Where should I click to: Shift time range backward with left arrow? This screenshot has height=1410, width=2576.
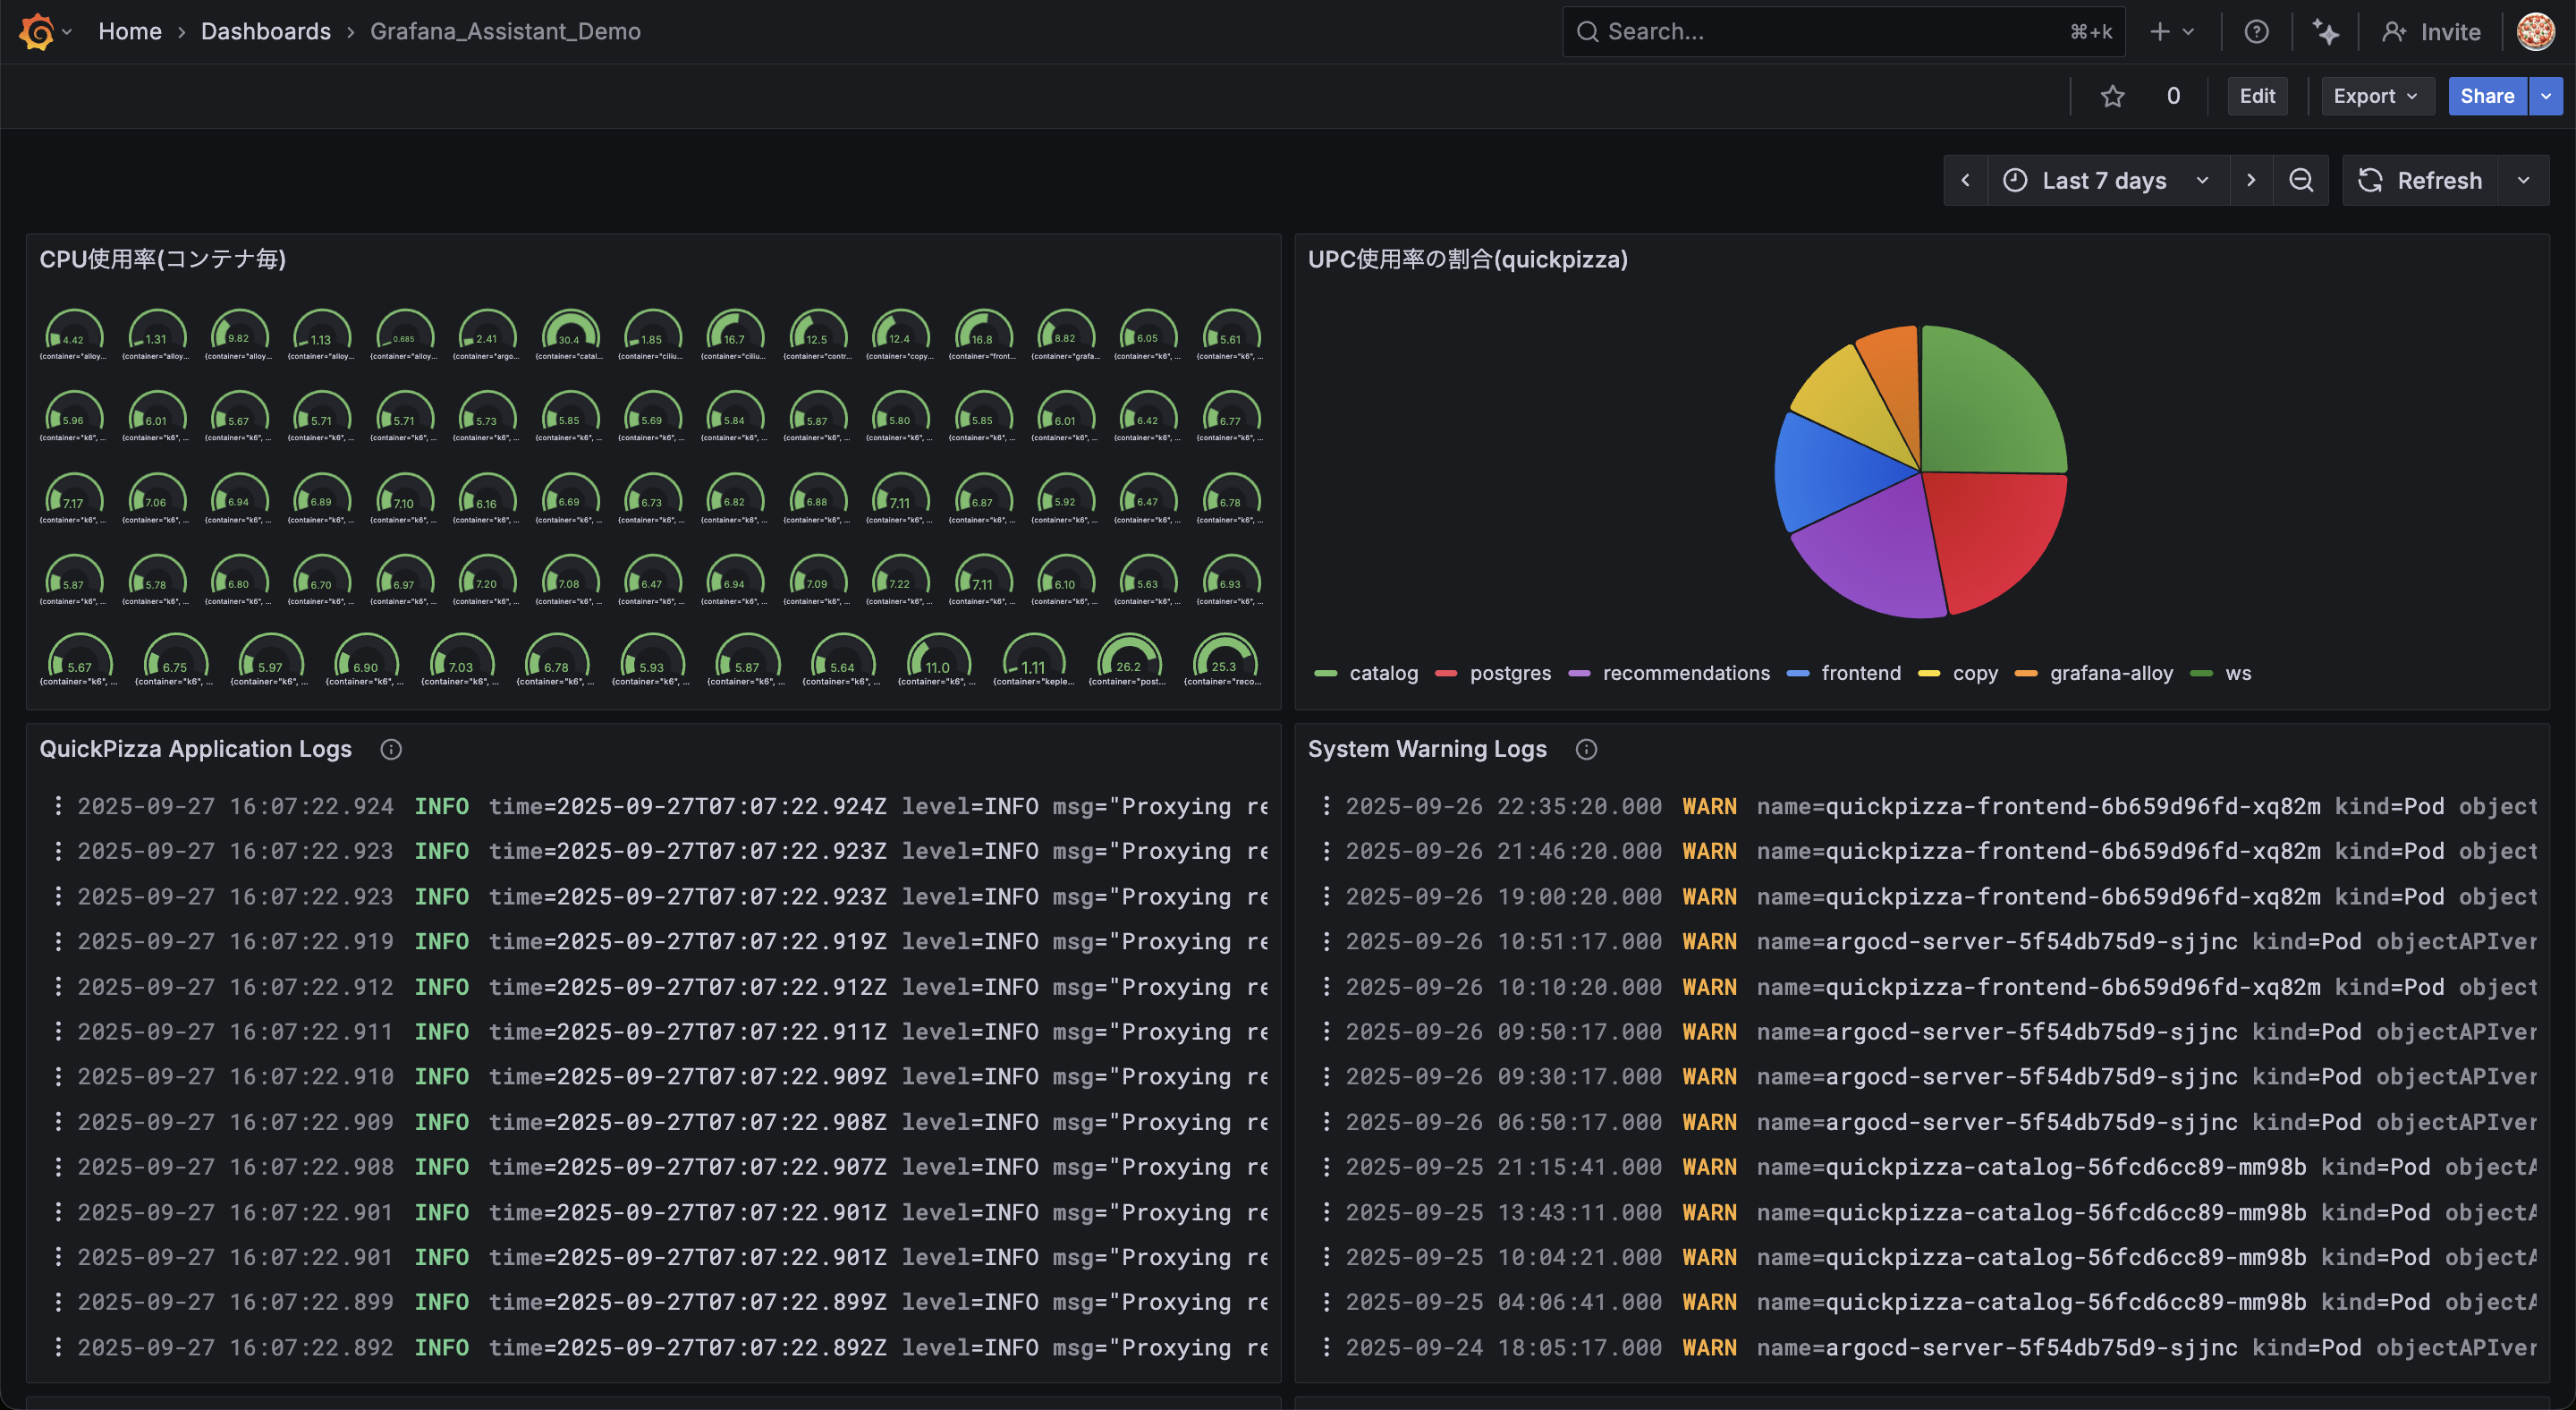tap(1965, 180)
